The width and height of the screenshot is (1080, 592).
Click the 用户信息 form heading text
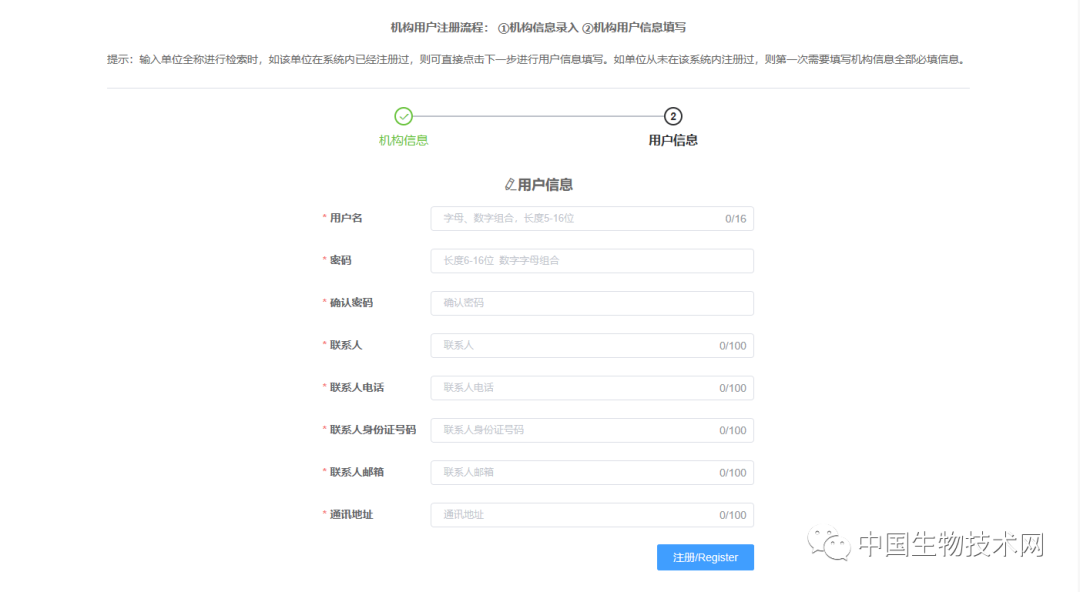546,185
